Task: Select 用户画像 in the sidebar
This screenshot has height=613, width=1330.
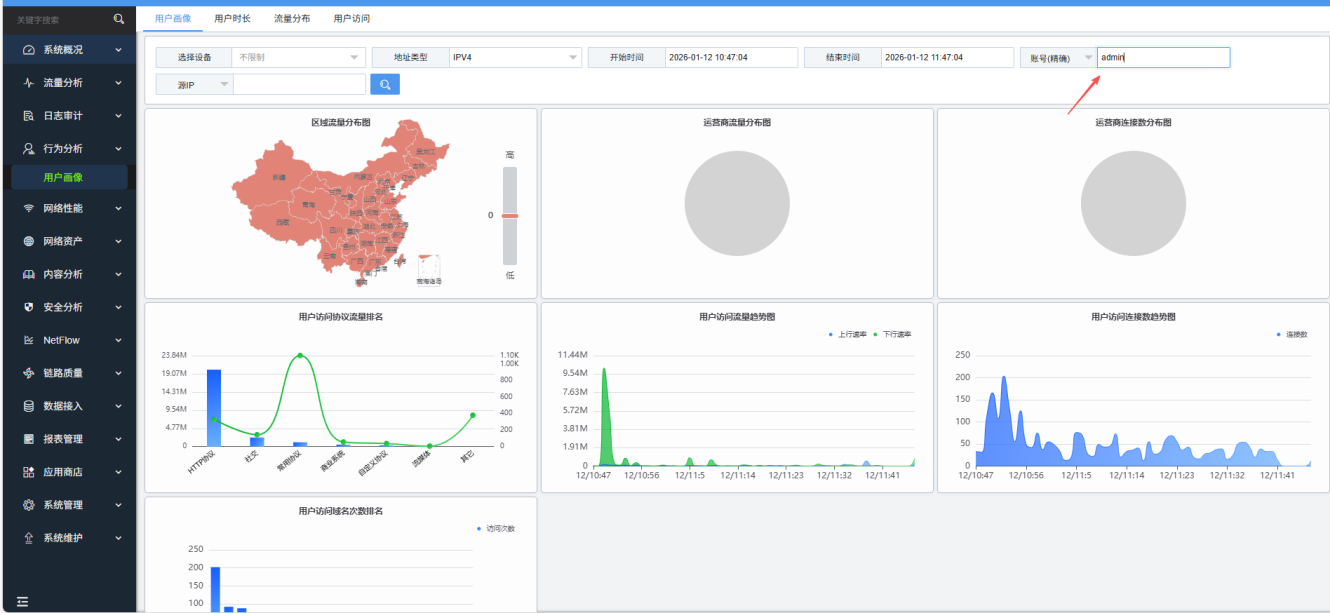Action: 64,178
